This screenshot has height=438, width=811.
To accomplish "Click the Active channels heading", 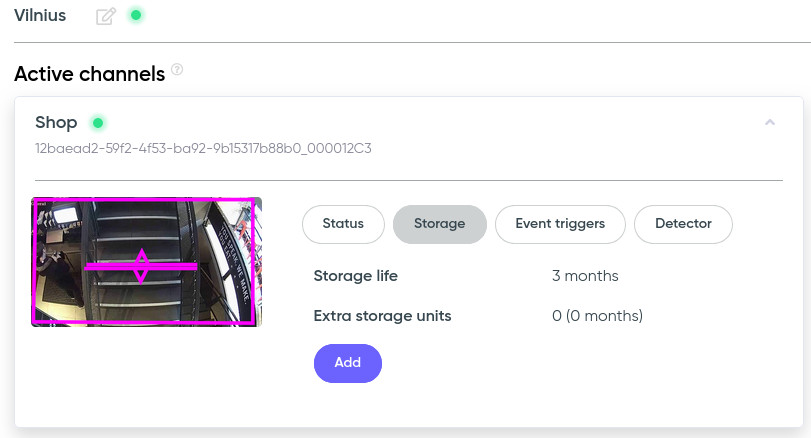I will [x=89, y=74].
